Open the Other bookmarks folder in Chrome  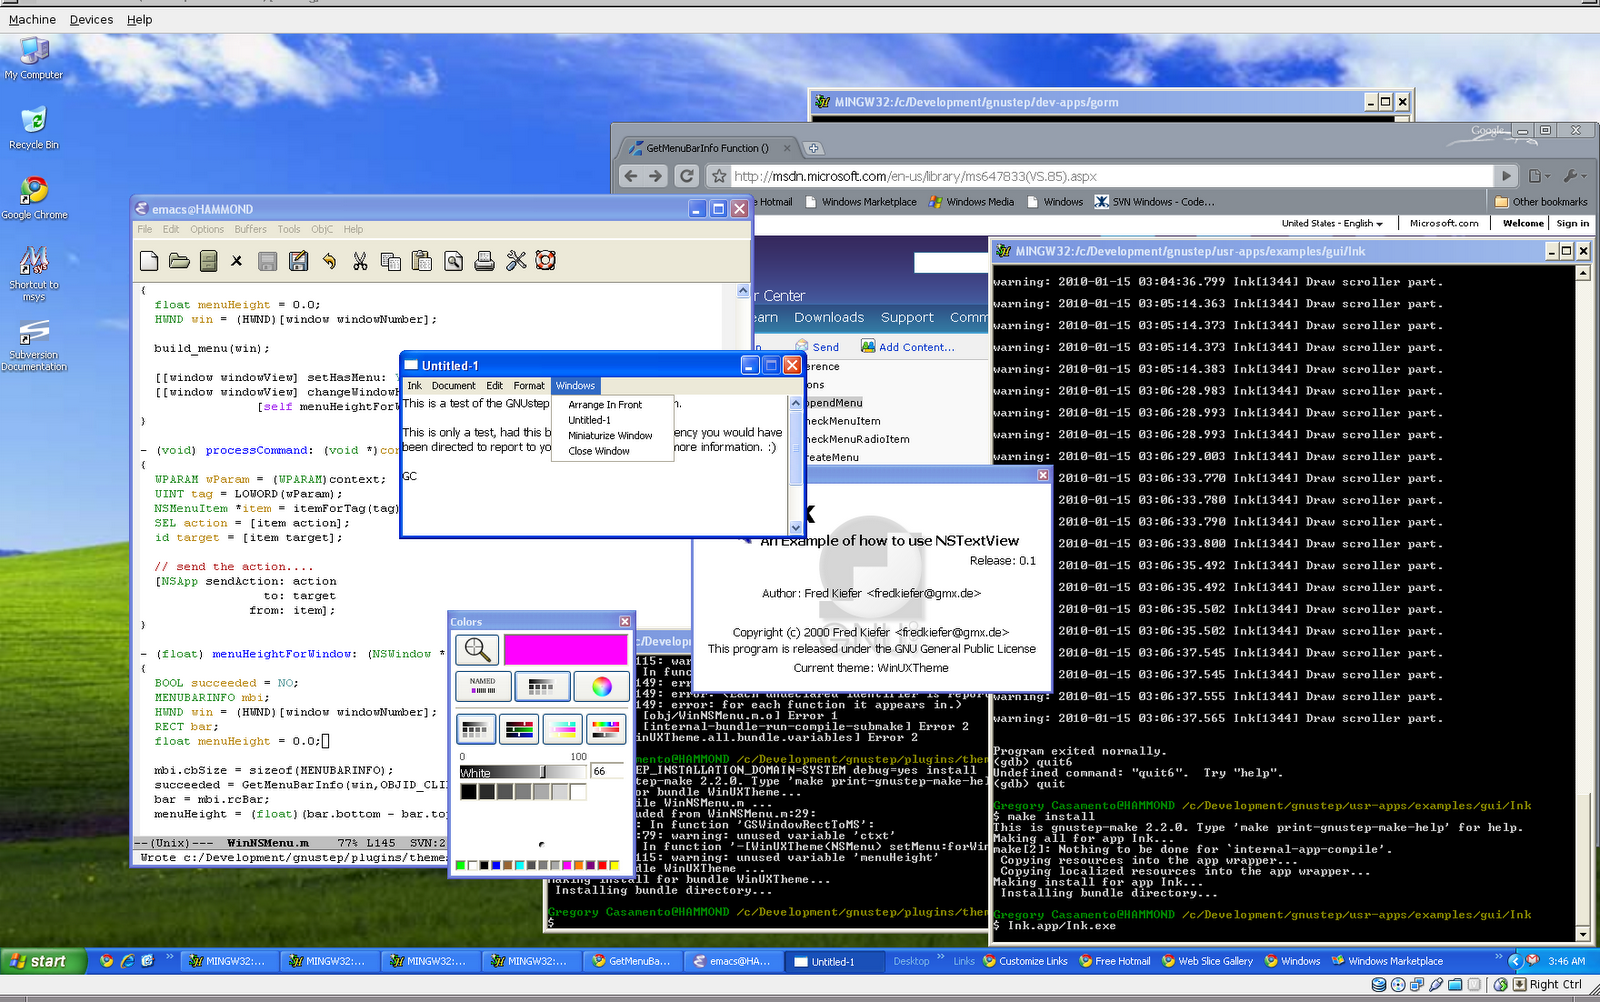tap(1541, 202)
